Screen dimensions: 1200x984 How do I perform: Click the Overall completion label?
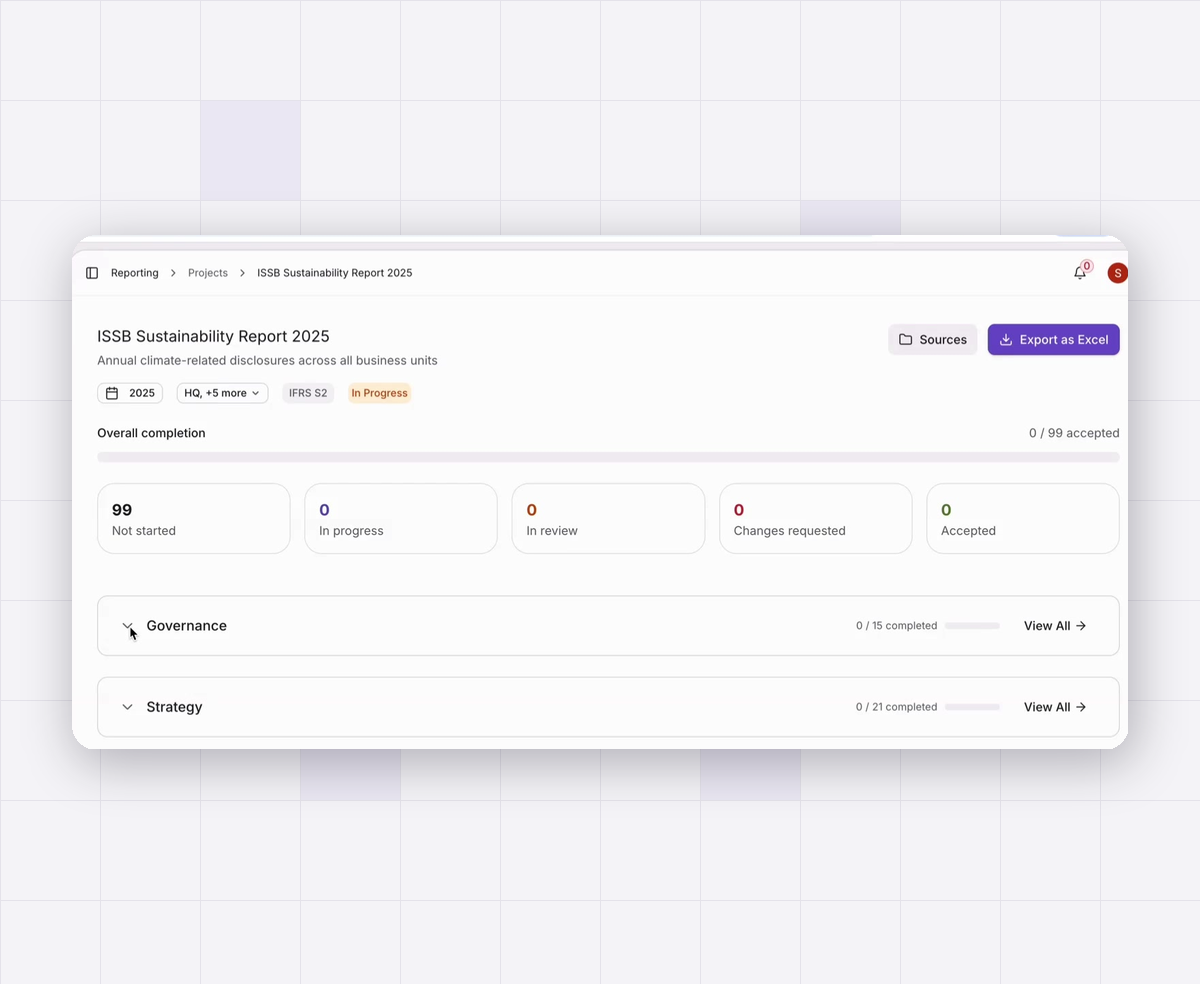[x=151, y=433]
